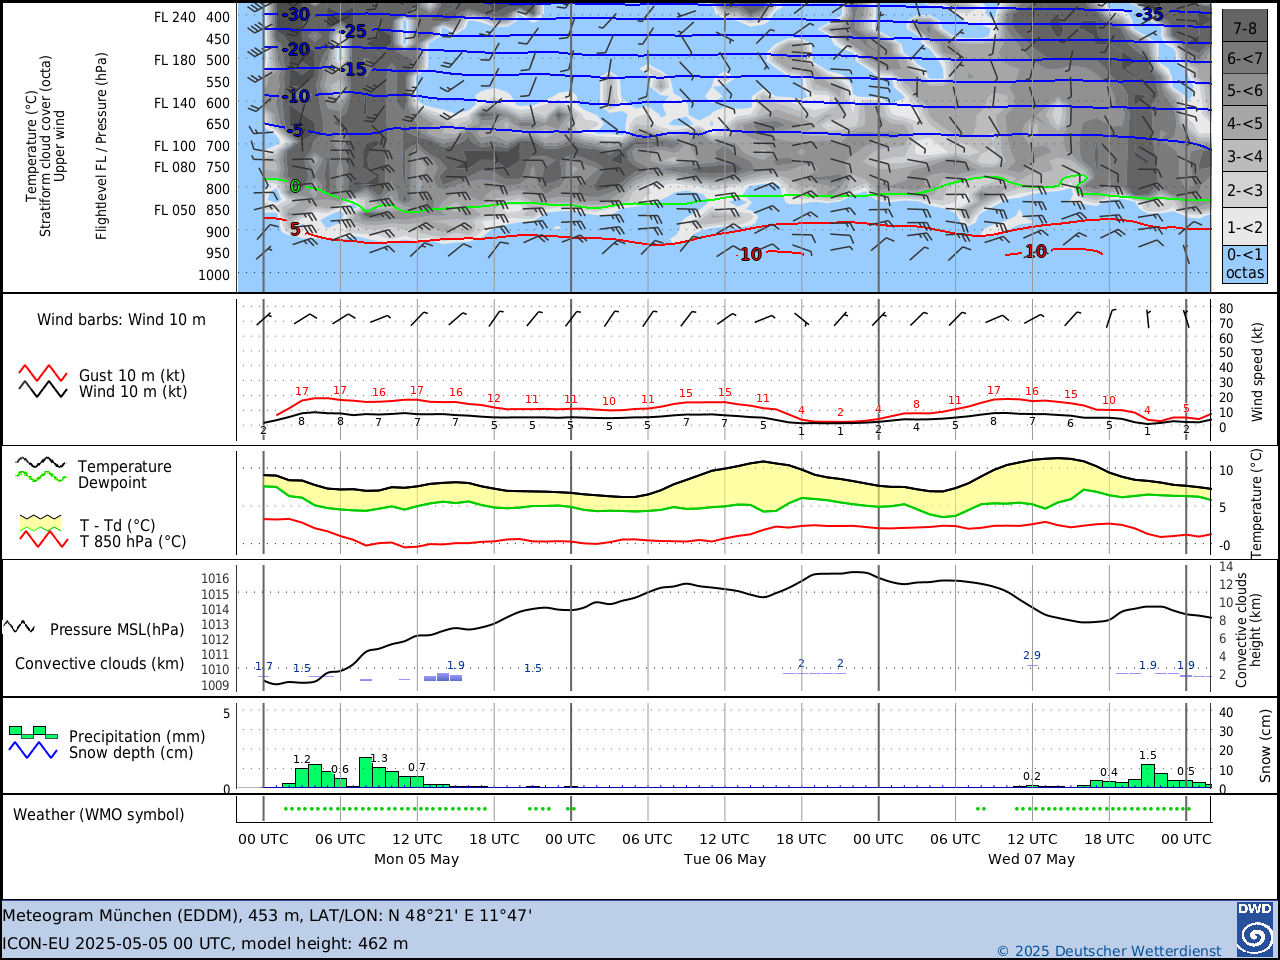Click the Stratiform cloud cover (octa) axis title
Viewport: 1280px width, 960px height.
[45, 146]
